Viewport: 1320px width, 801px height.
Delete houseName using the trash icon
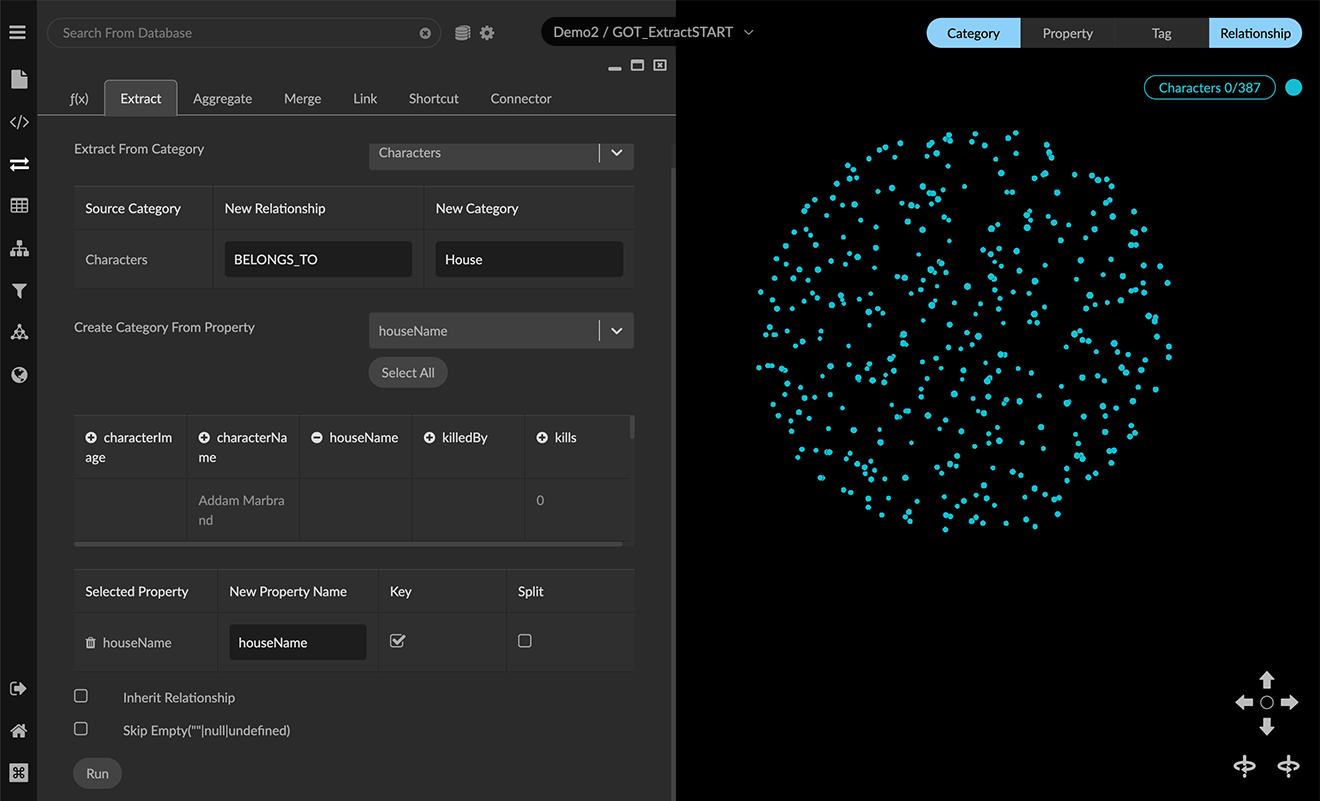click(91, 643)
